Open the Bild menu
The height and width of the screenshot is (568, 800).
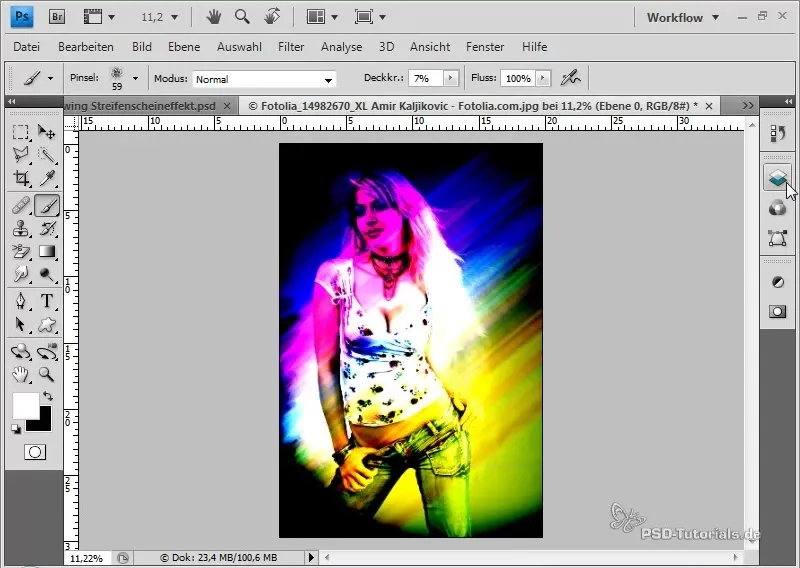tap(141, 47)
